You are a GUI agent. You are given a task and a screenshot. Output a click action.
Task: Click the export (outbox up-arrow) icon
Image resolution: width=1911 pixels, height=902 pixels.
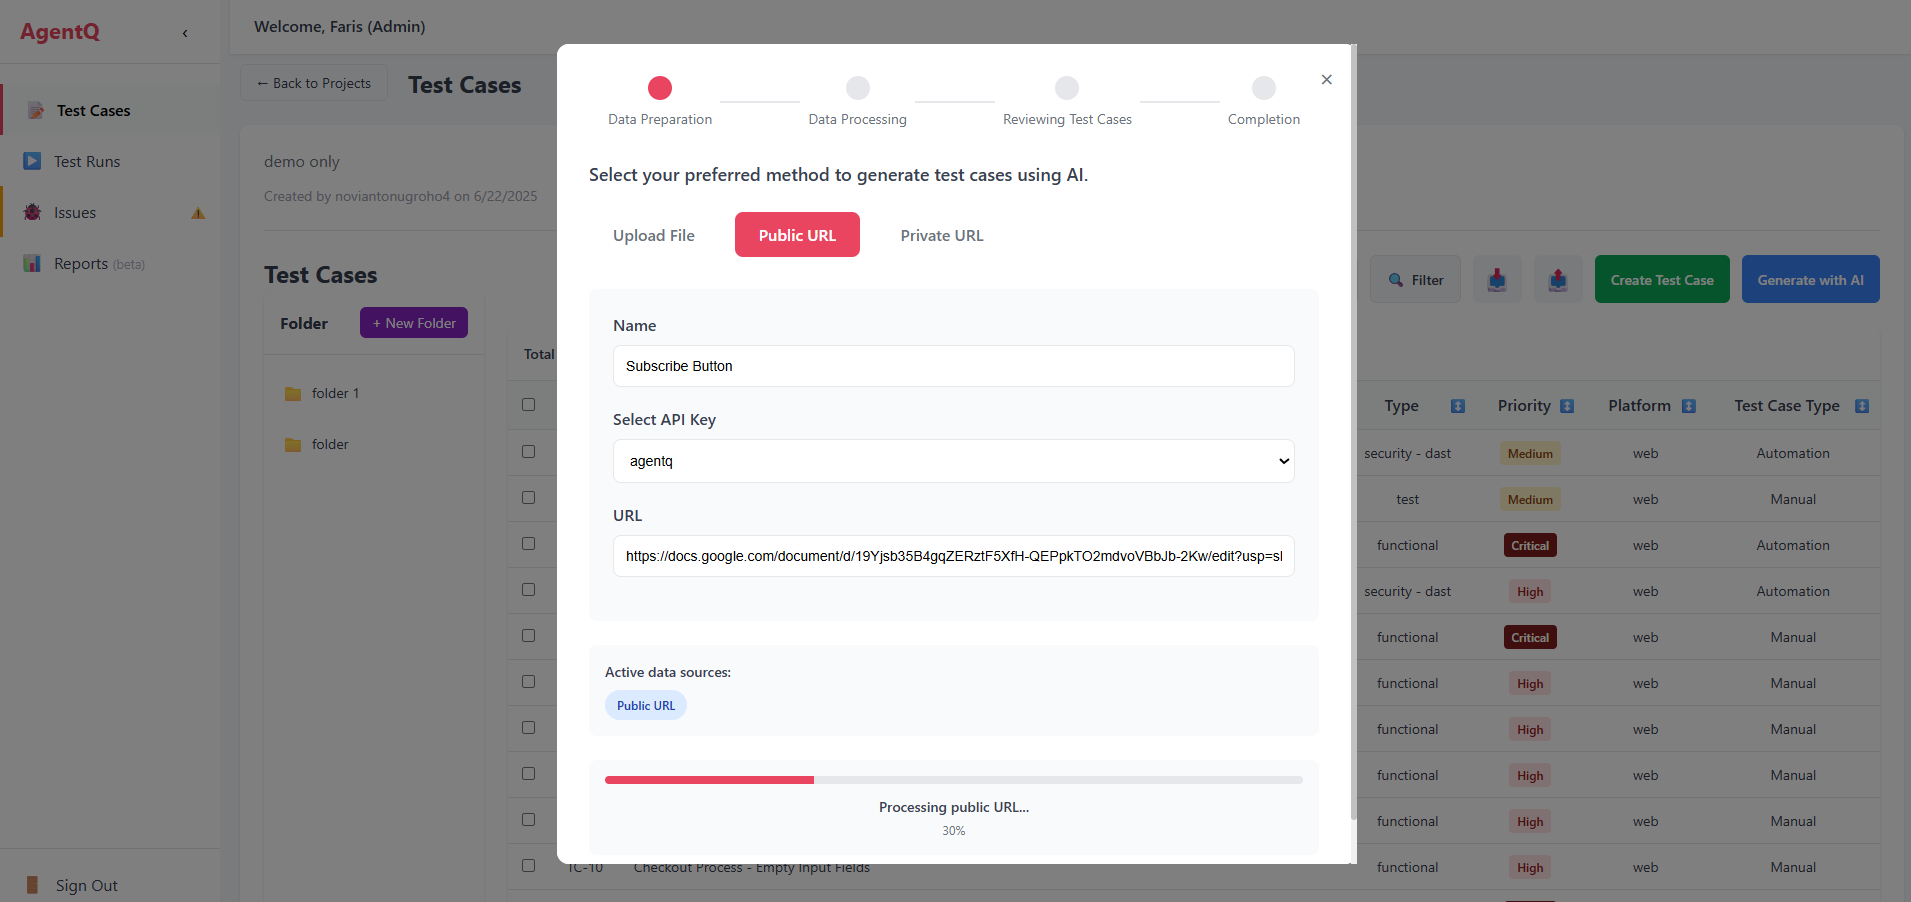pos(1558,280)
